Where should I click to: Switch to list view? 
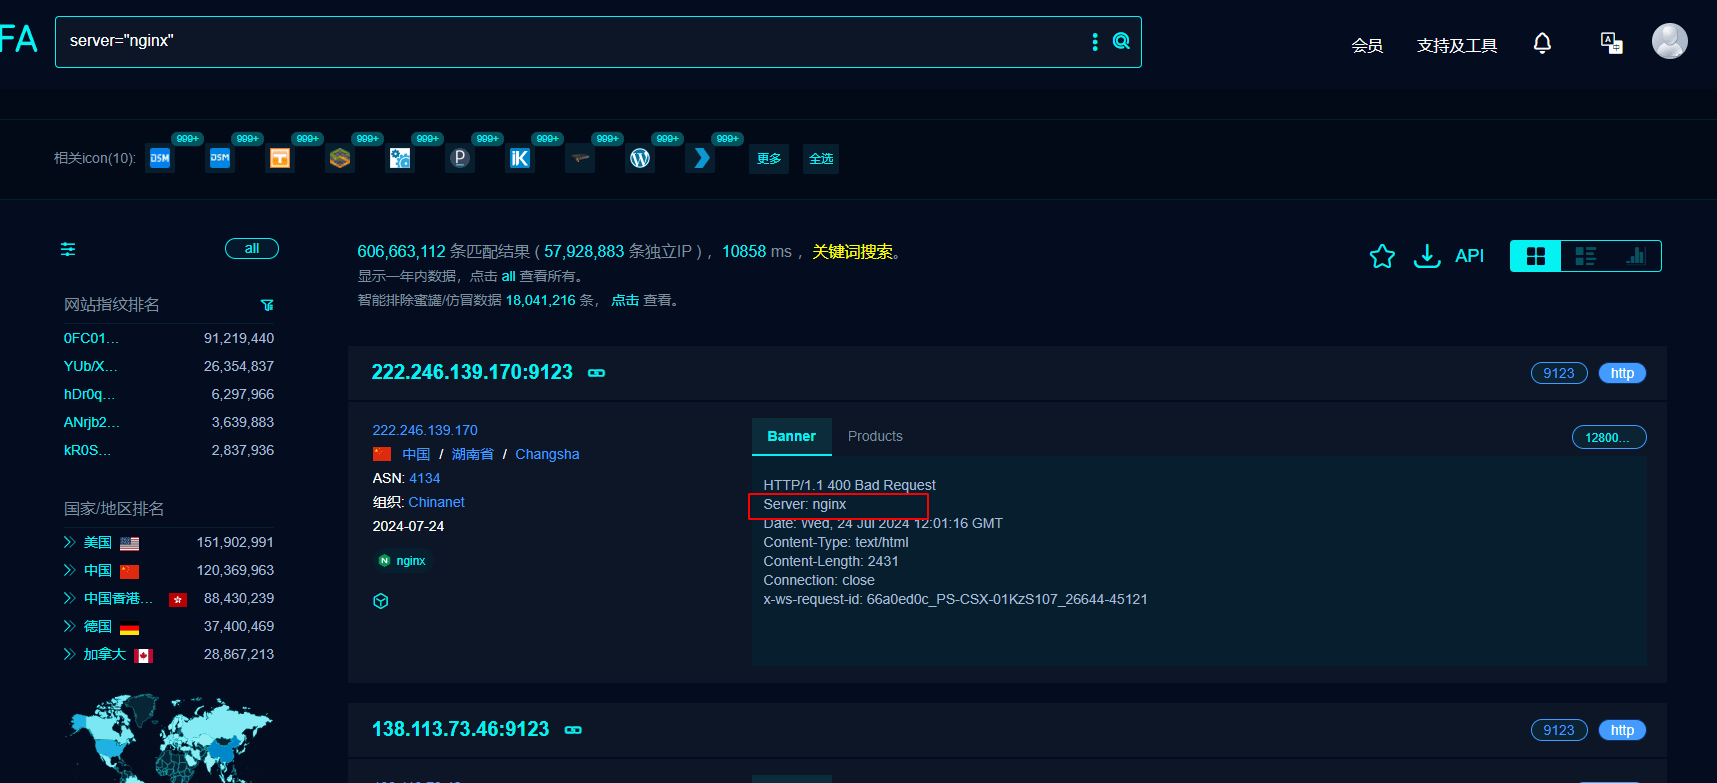point(1586,256)
